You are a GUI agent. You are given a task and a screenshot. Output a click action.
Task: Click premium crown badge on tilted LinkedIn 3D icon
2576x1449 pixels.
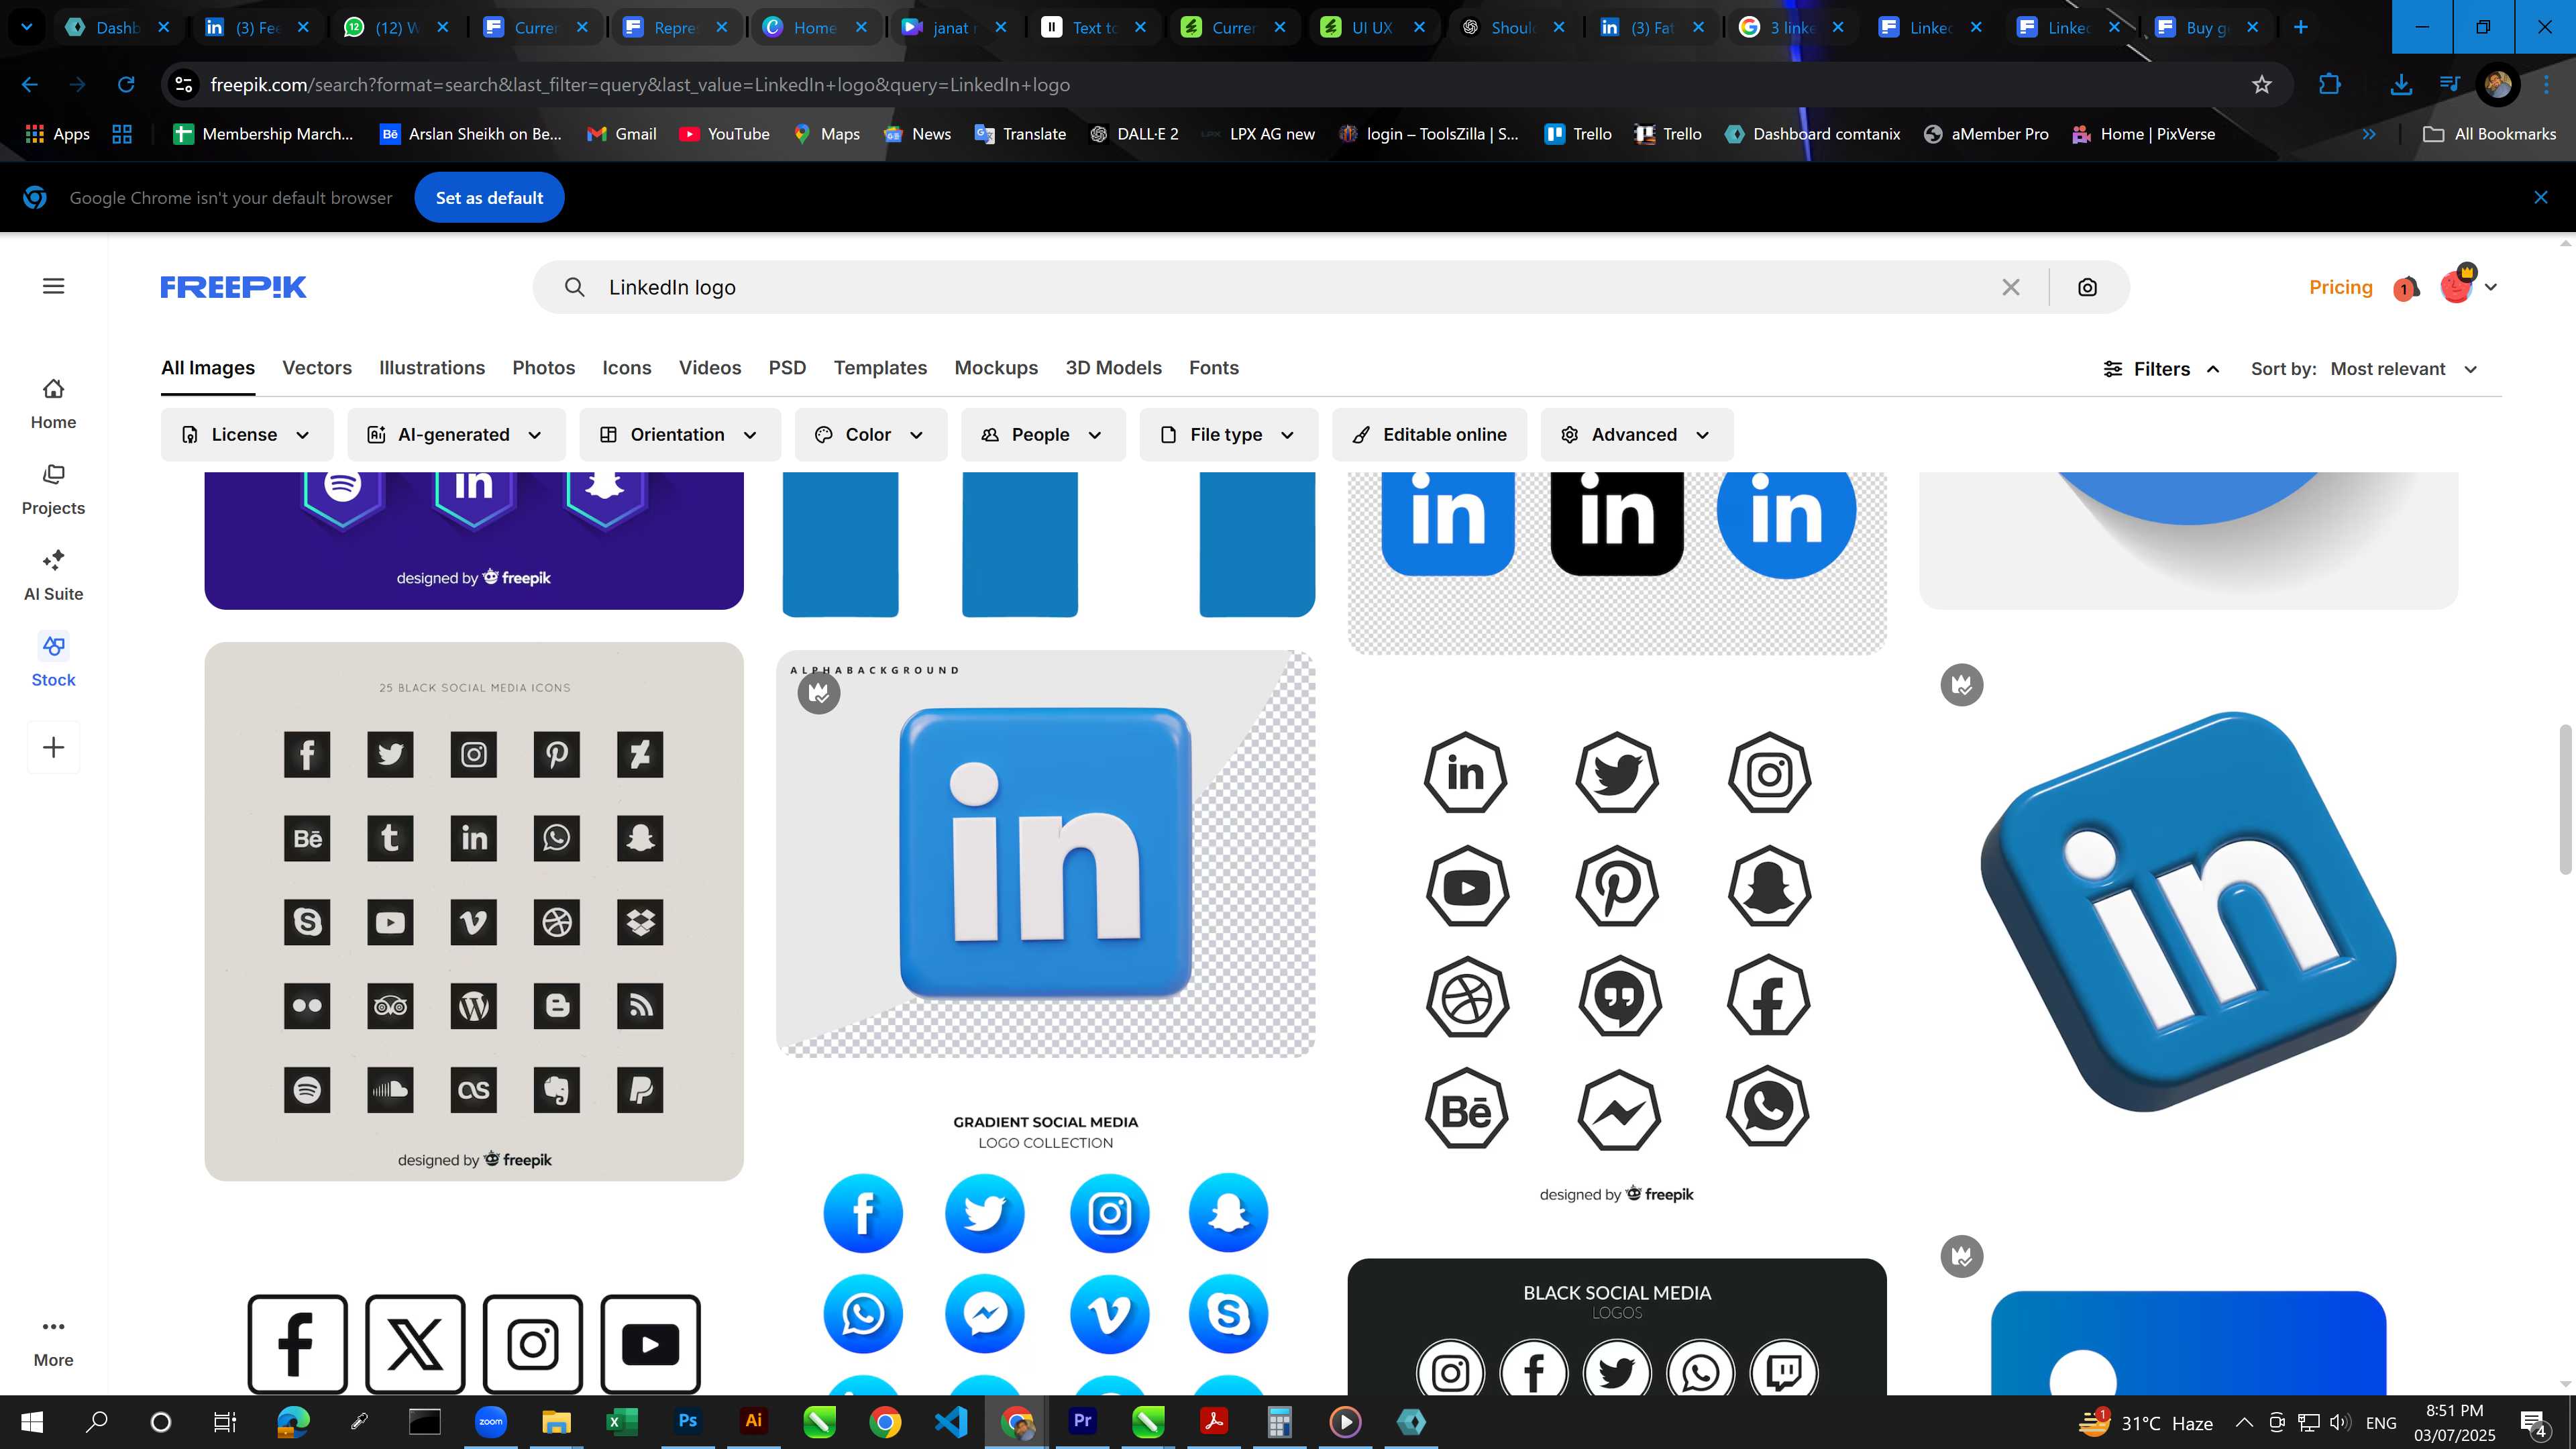(1962, 685)
